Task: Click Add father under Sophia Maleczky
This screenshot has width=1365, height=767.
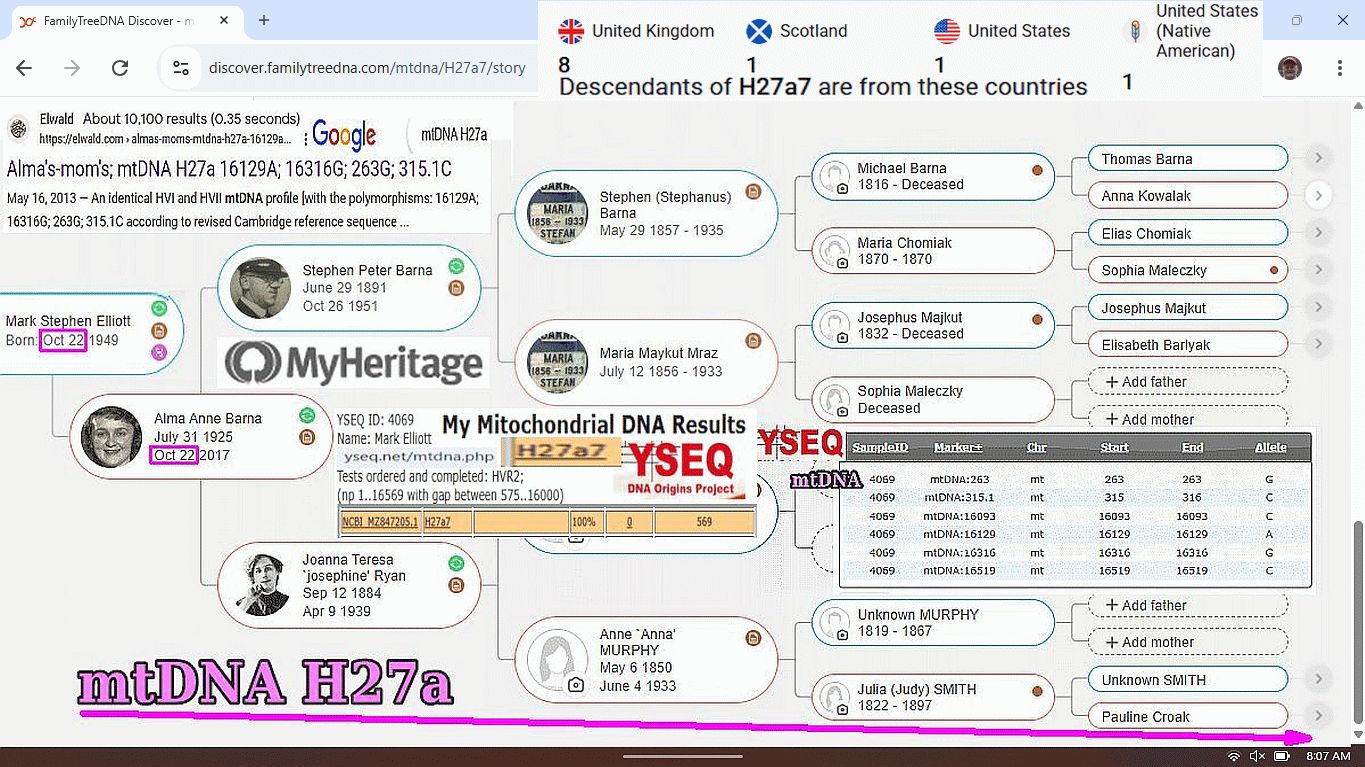Action: (1187, 382)
